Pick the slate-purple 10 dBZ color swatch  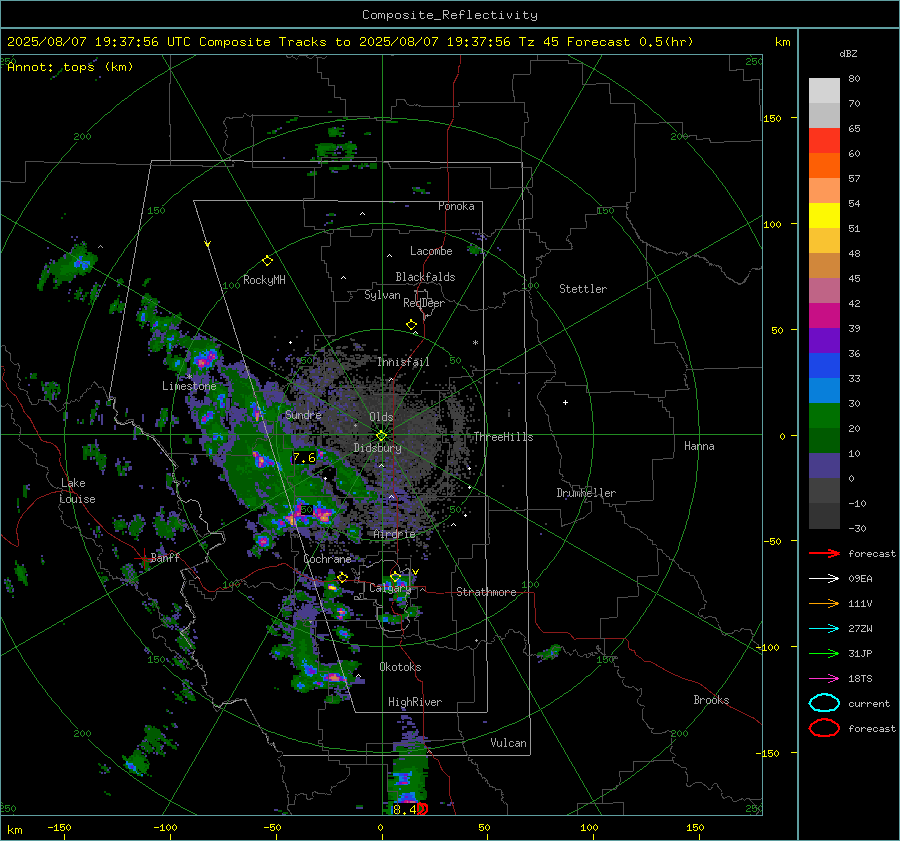(824, 465)
